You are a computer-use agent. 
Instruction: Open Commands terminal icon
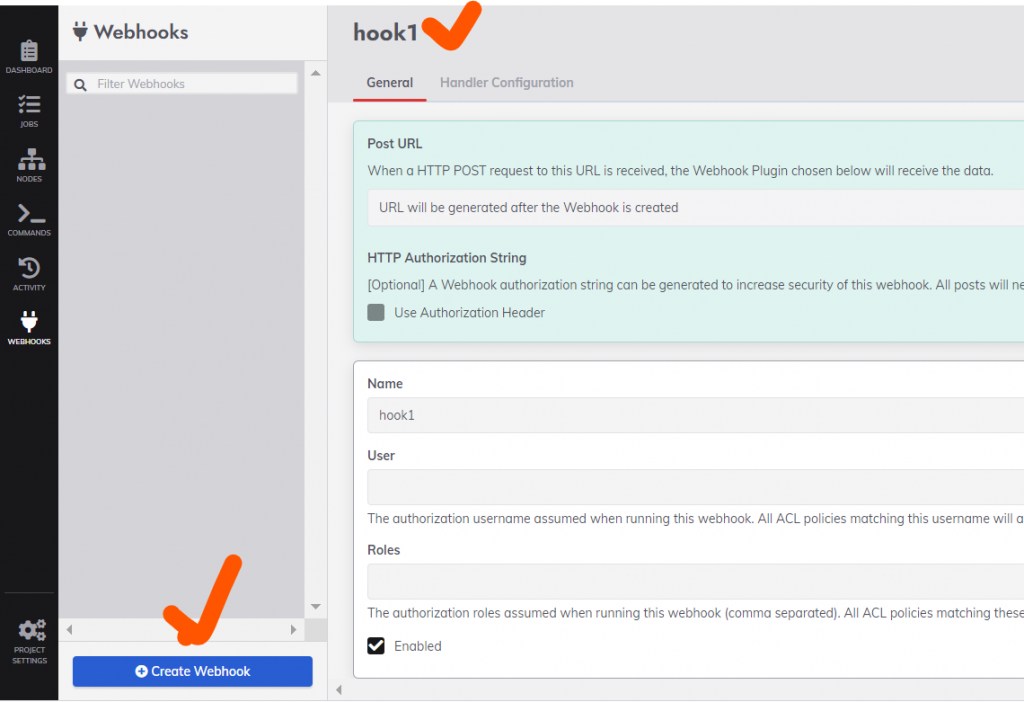tap(29, 214)
